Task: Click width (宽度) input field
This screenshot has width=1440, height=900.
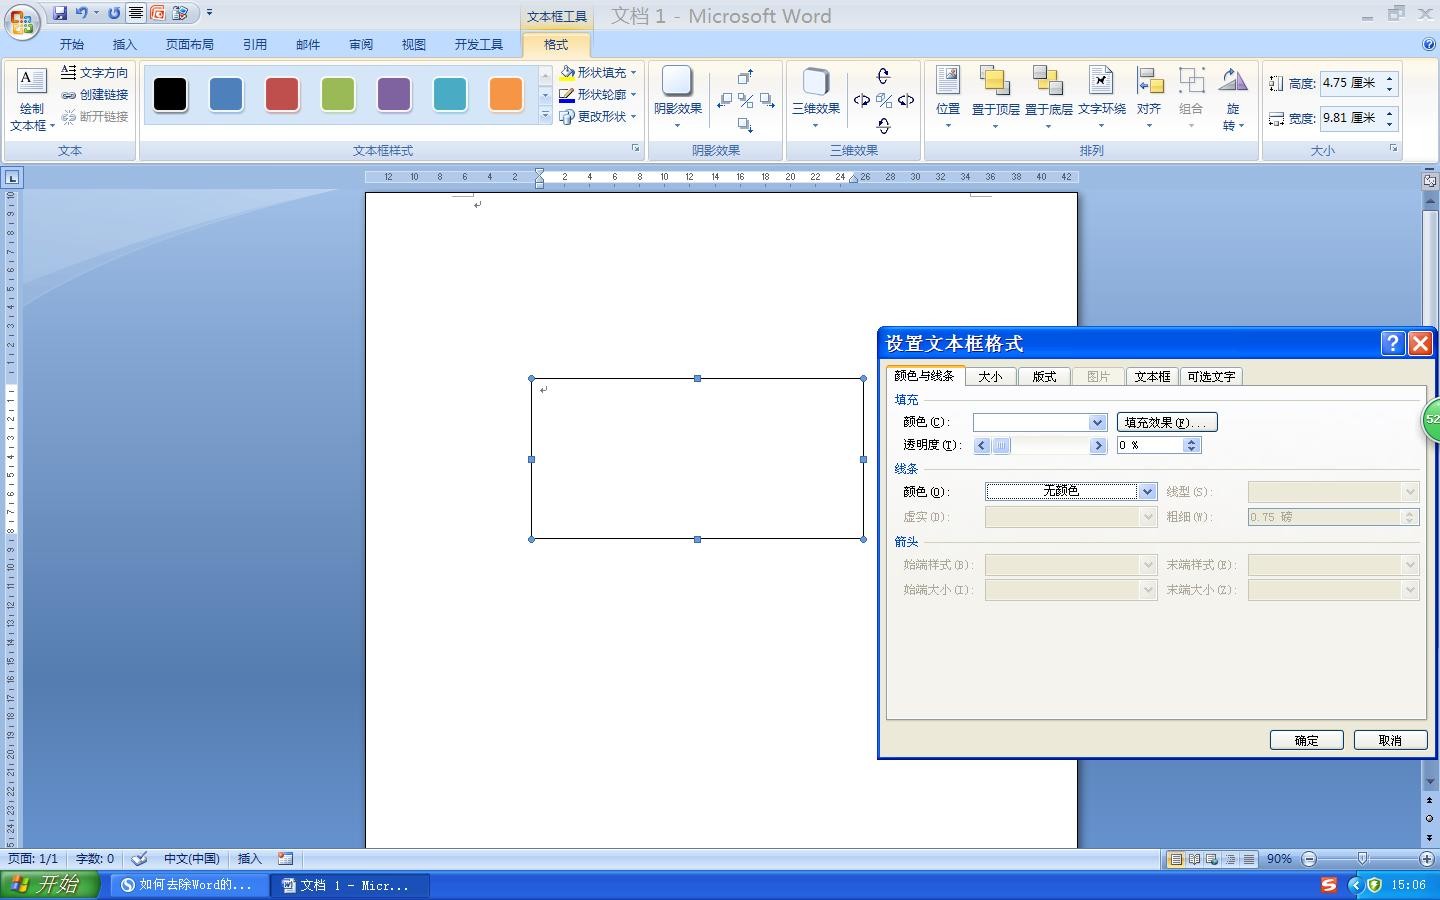Action: click(1351, 118)
